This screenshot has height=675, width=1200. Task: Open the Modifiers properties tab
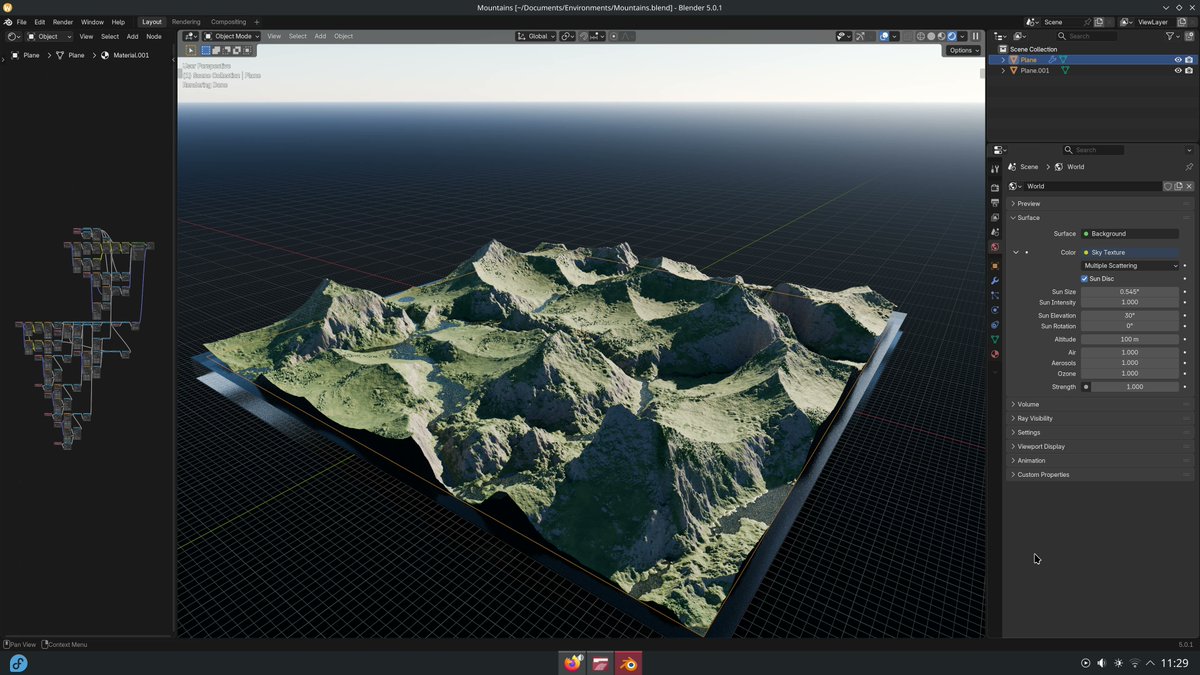(994, 281)
